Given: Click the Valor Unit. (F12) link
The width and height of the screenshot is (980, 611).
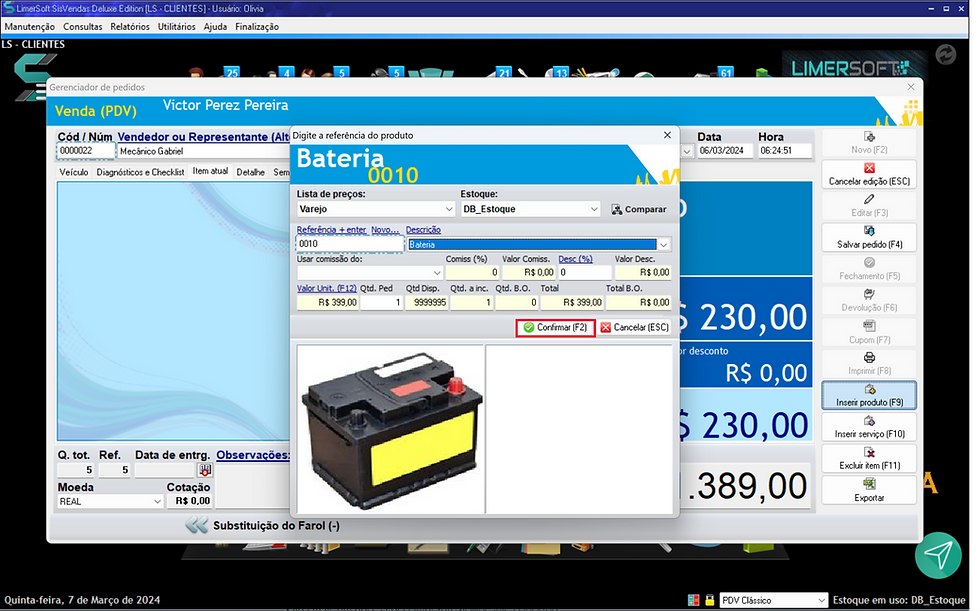Looking at the screenshot, I should (326, 288).
